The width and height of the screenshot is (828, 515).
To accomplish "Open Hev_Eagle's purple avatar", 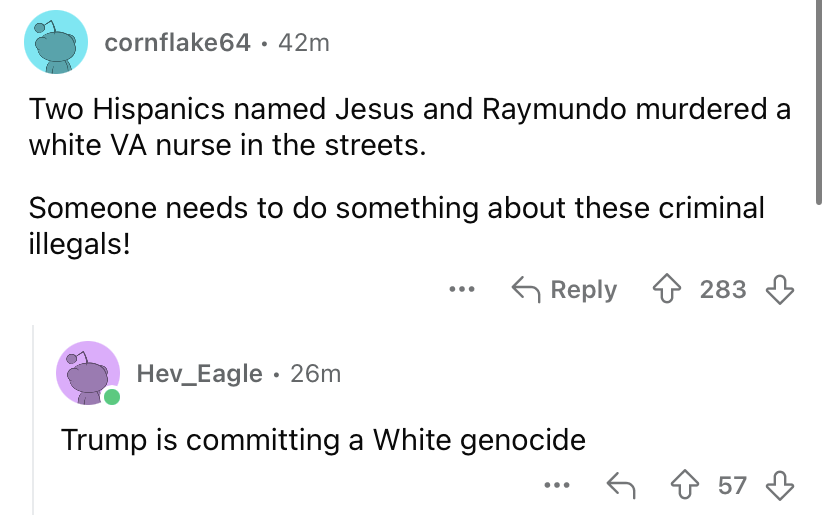I will coord(87,373).
